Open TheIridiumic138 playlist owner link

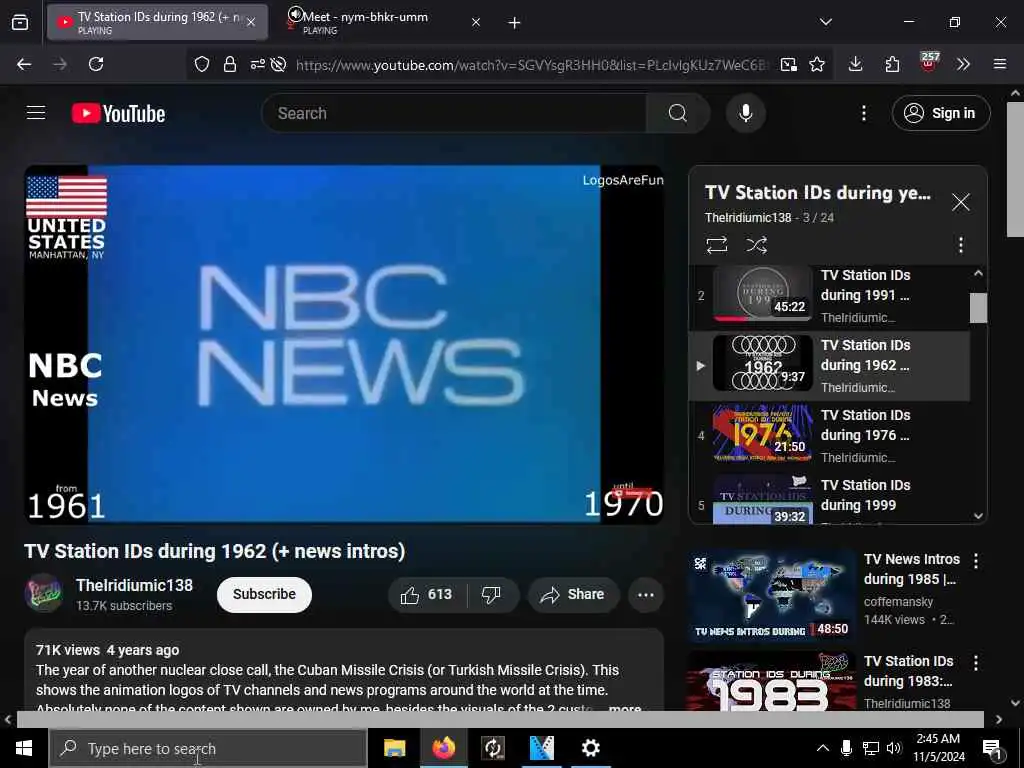(x=748, y=217)
